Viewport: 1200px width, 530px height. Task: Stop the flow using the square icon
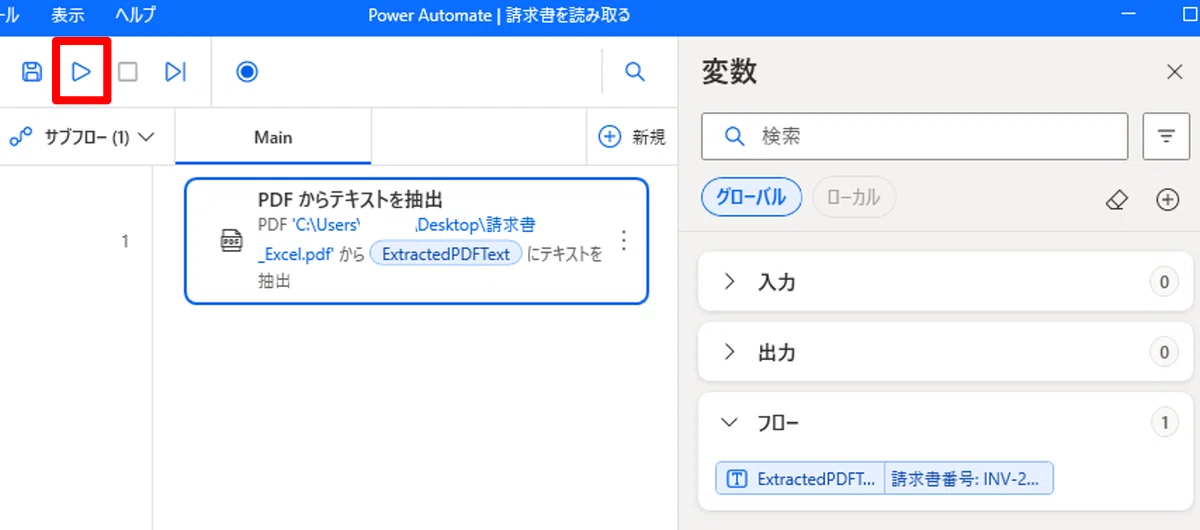pos(128,71)
